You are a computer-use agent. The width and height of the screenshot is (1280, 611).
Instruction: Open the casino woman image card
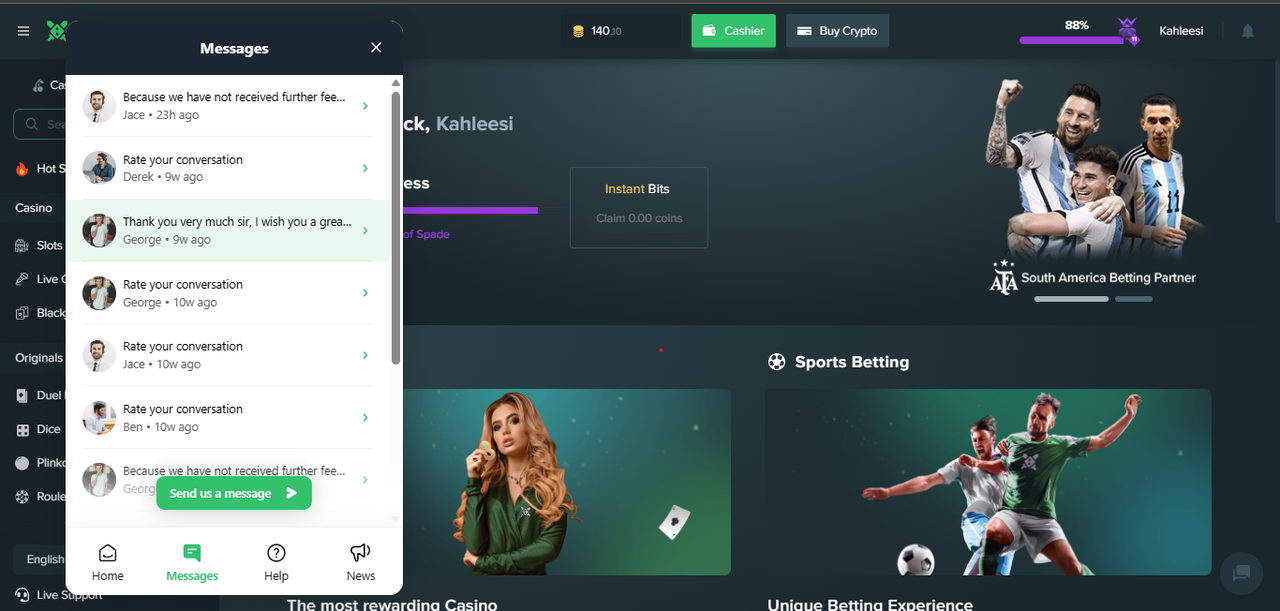pos(567,482)
